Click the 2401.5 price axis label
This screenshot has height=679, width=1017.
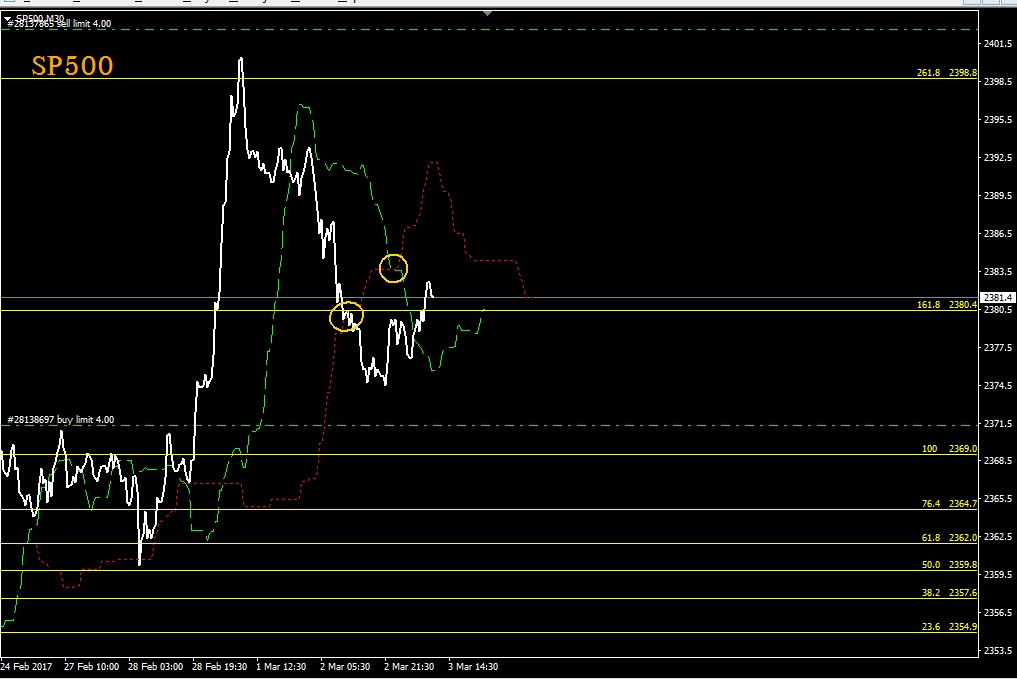[x=998, y=43]
